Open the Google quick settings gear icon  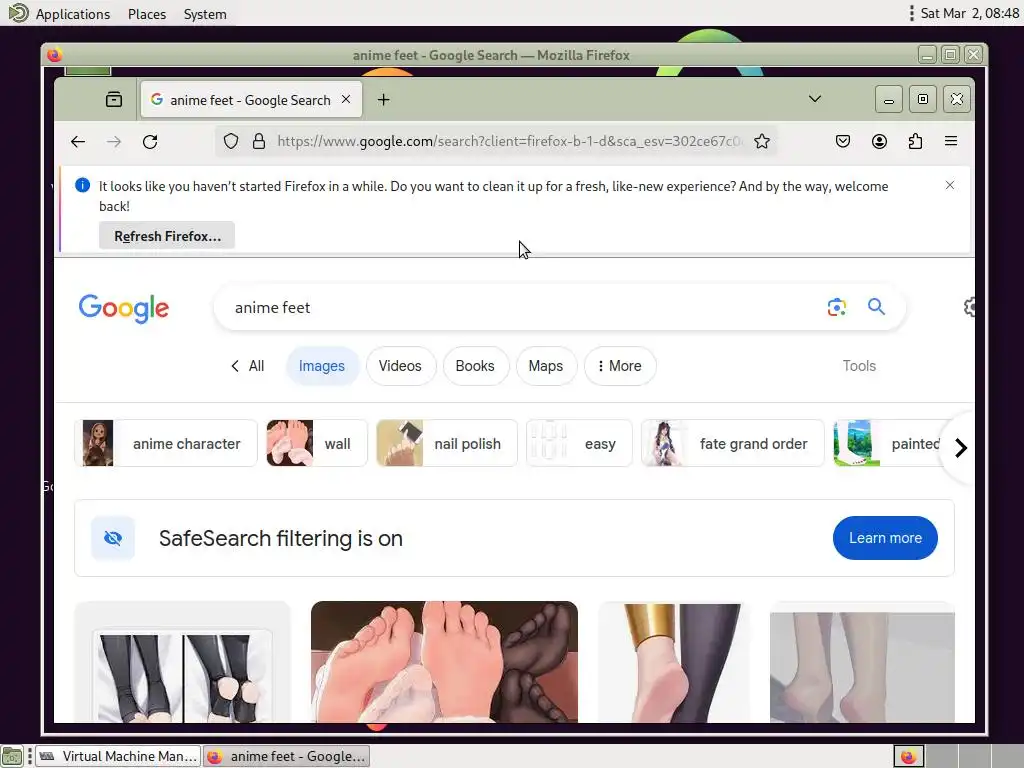pos(969,306)
